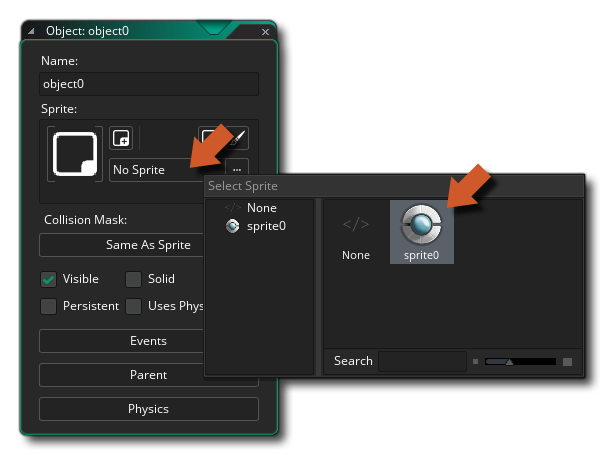Collapse the Object: object0 window triangle
Viewport: 605px width, 455px height.
click(31, 31)
